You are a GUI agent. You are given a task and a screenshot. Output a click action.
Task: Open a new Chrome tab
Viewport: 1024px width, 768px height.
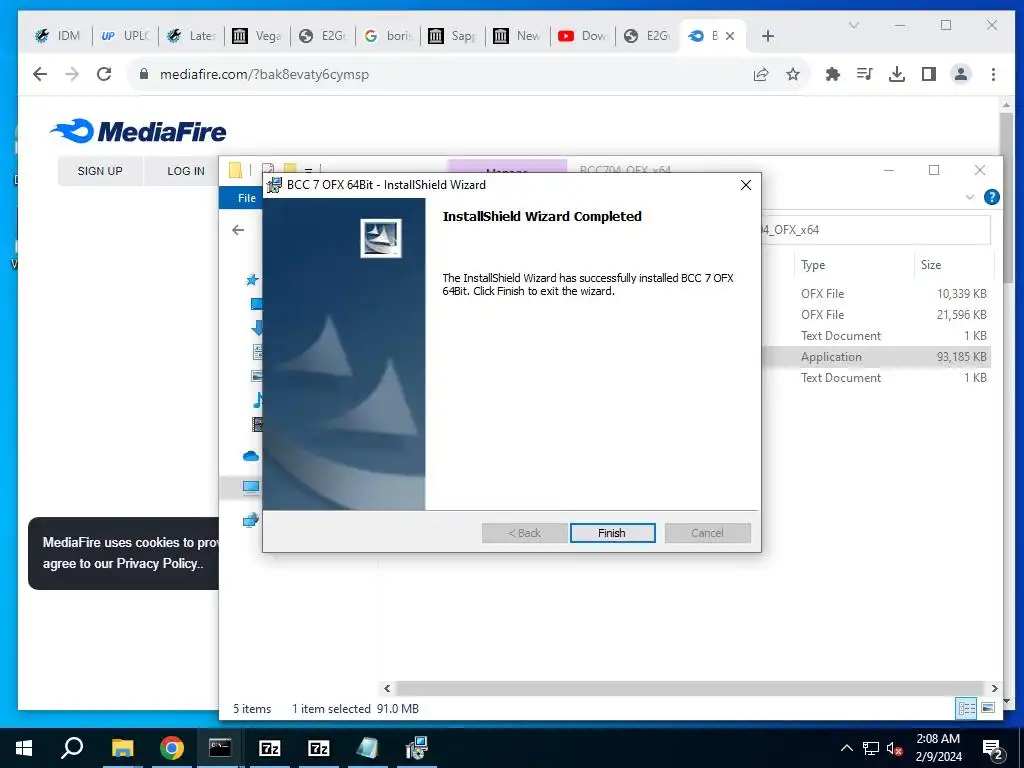pos(768,37)
